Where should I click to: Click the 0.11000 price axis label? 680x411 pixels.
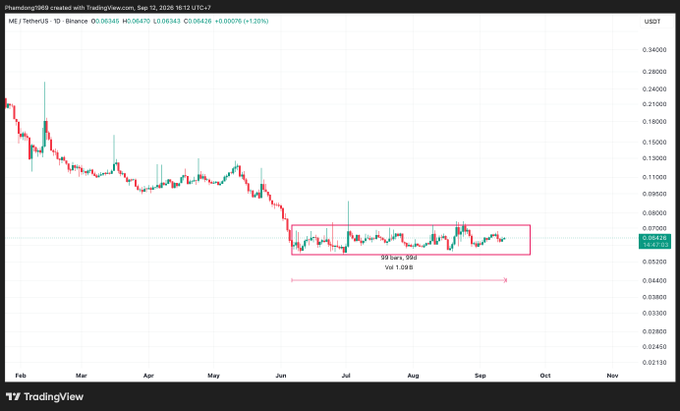[654, 177]
